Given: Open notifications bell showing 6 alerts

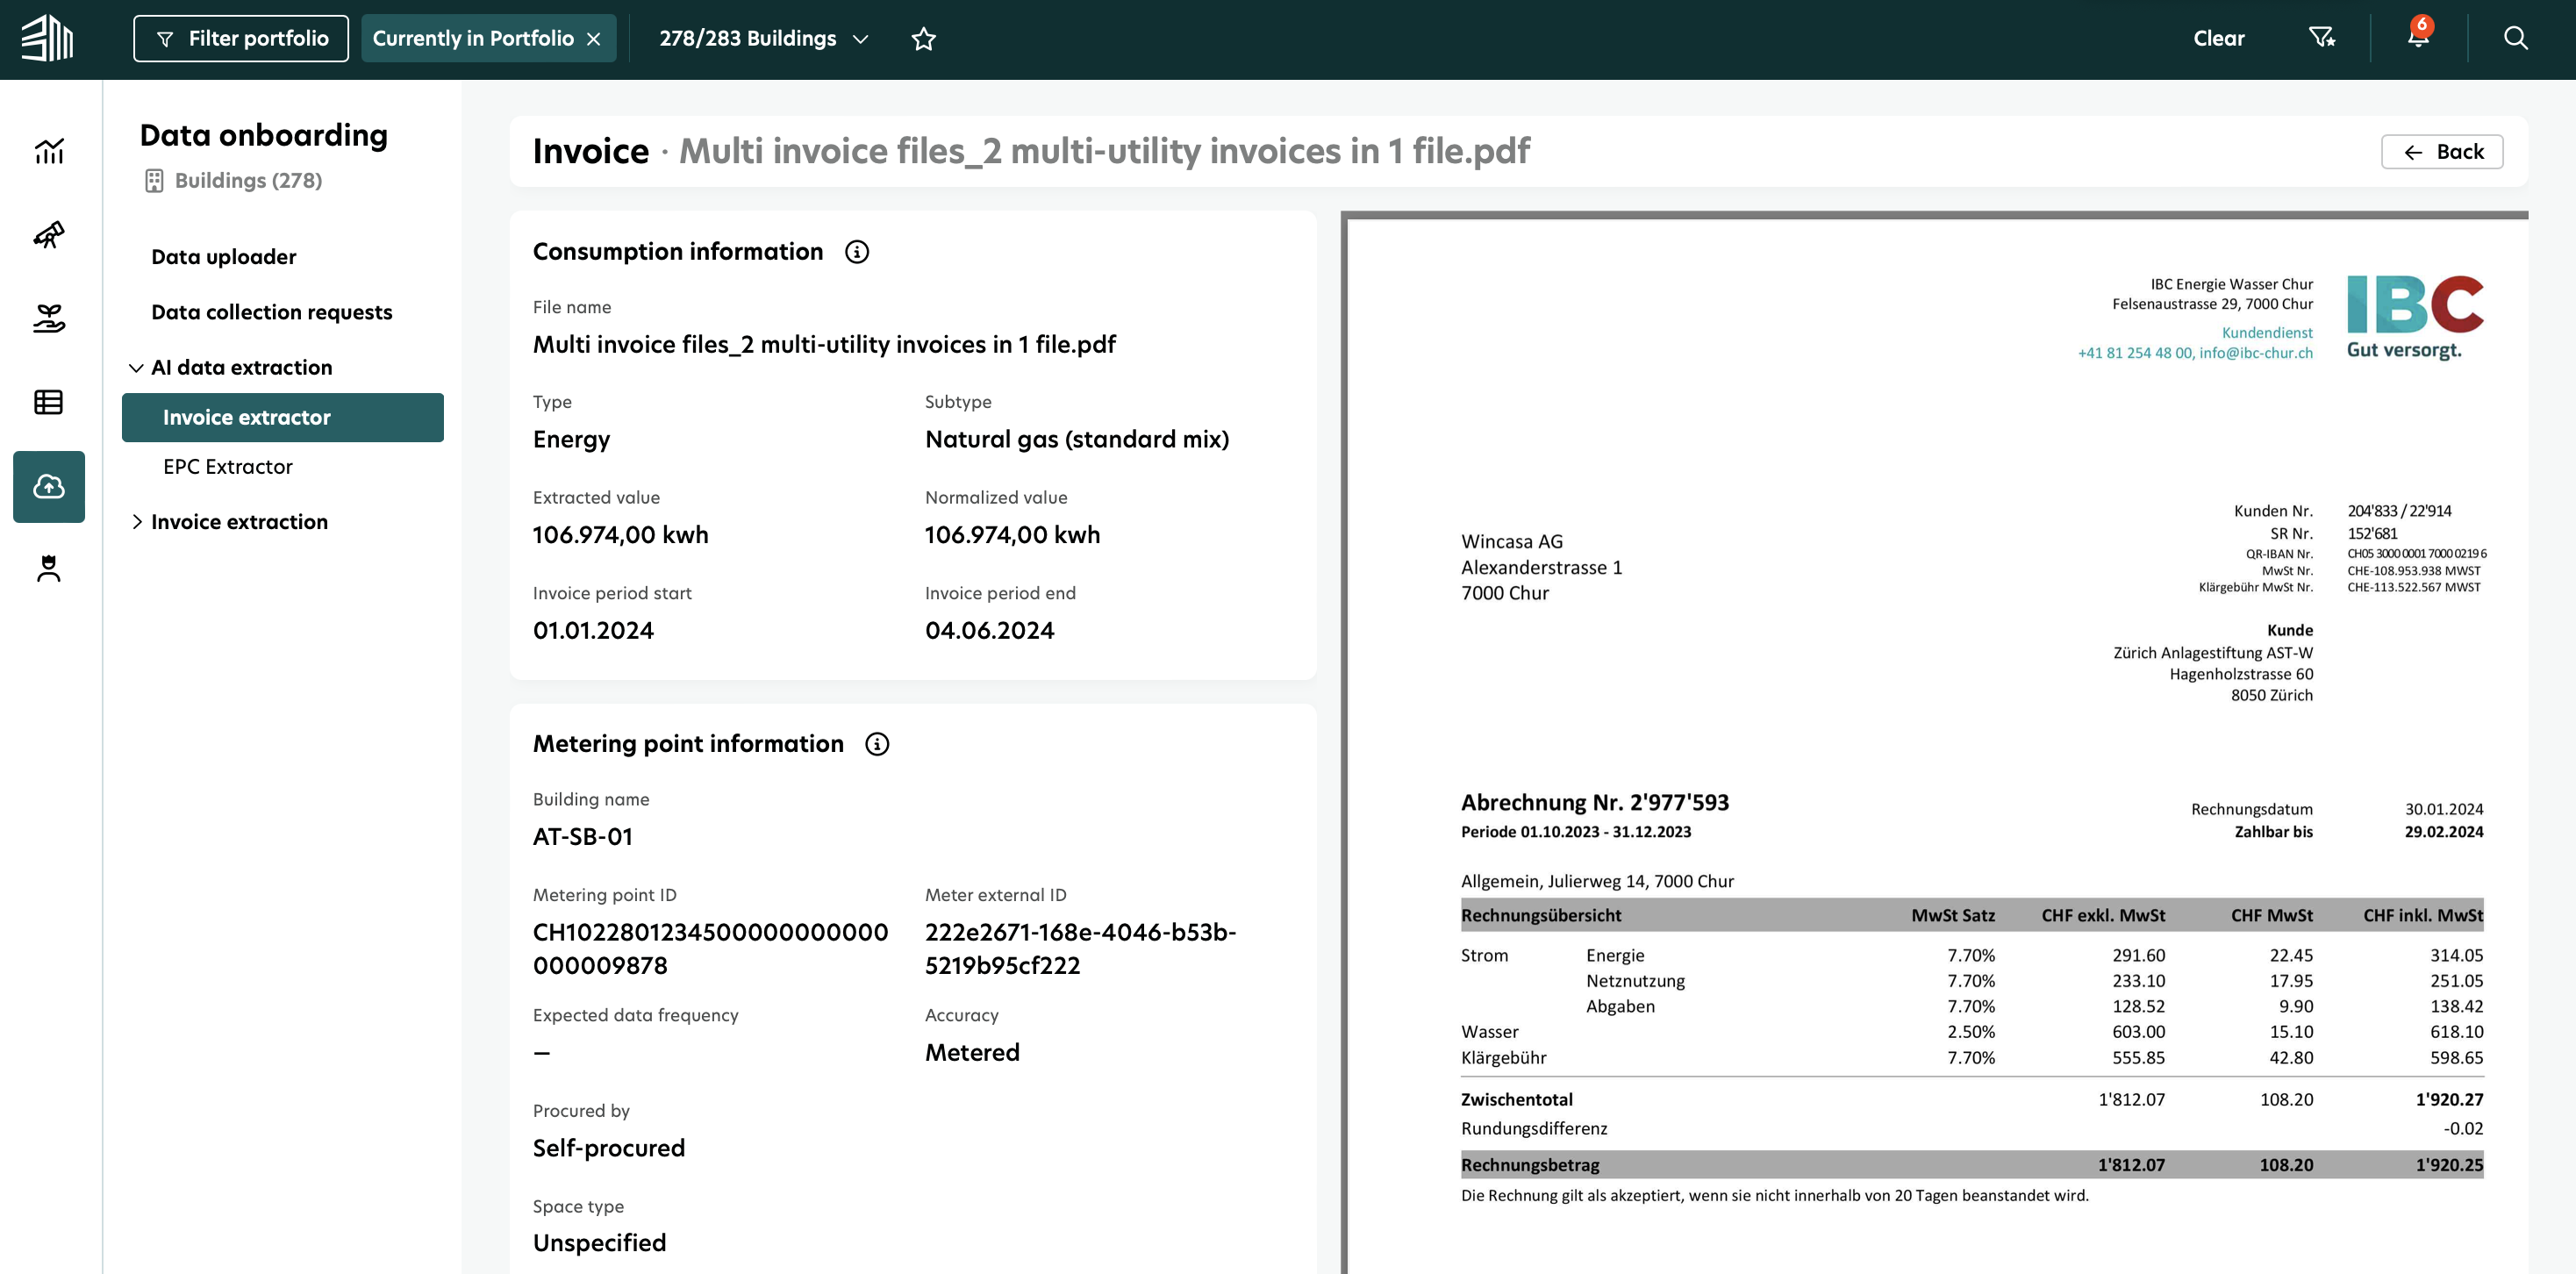Looking at the screenshot, I should coord(2419,39).
